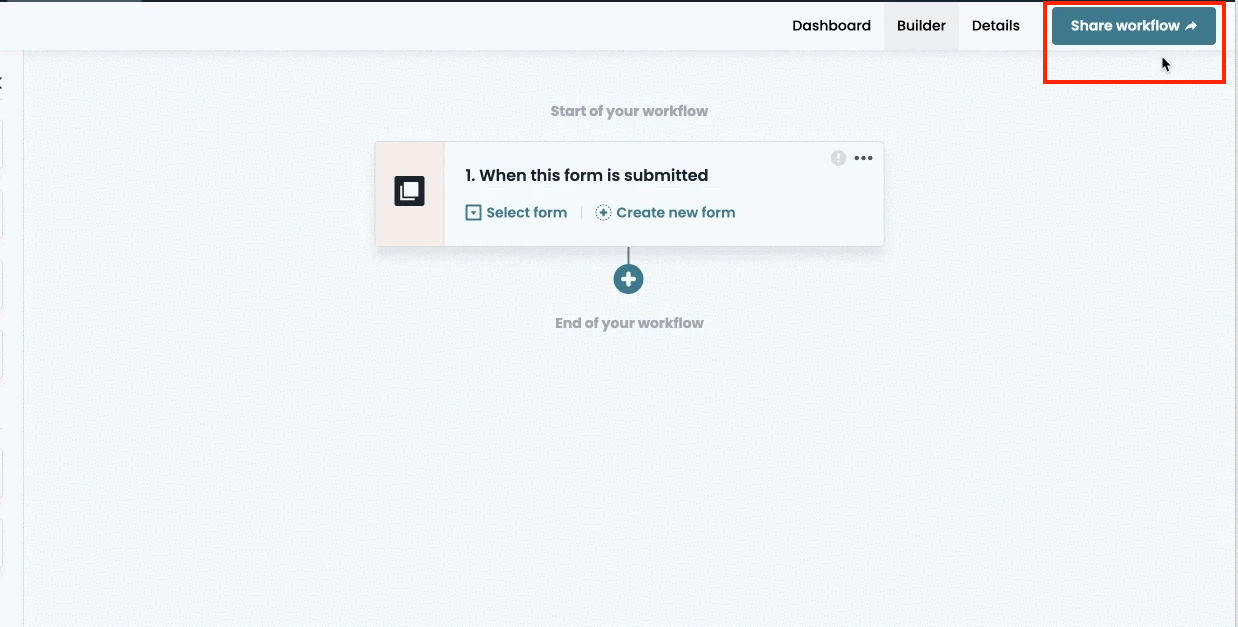This screenshot has width=1238, height=627.
Task: Click the arrow icon inside Share workflow
Action: click(1191, 27)
